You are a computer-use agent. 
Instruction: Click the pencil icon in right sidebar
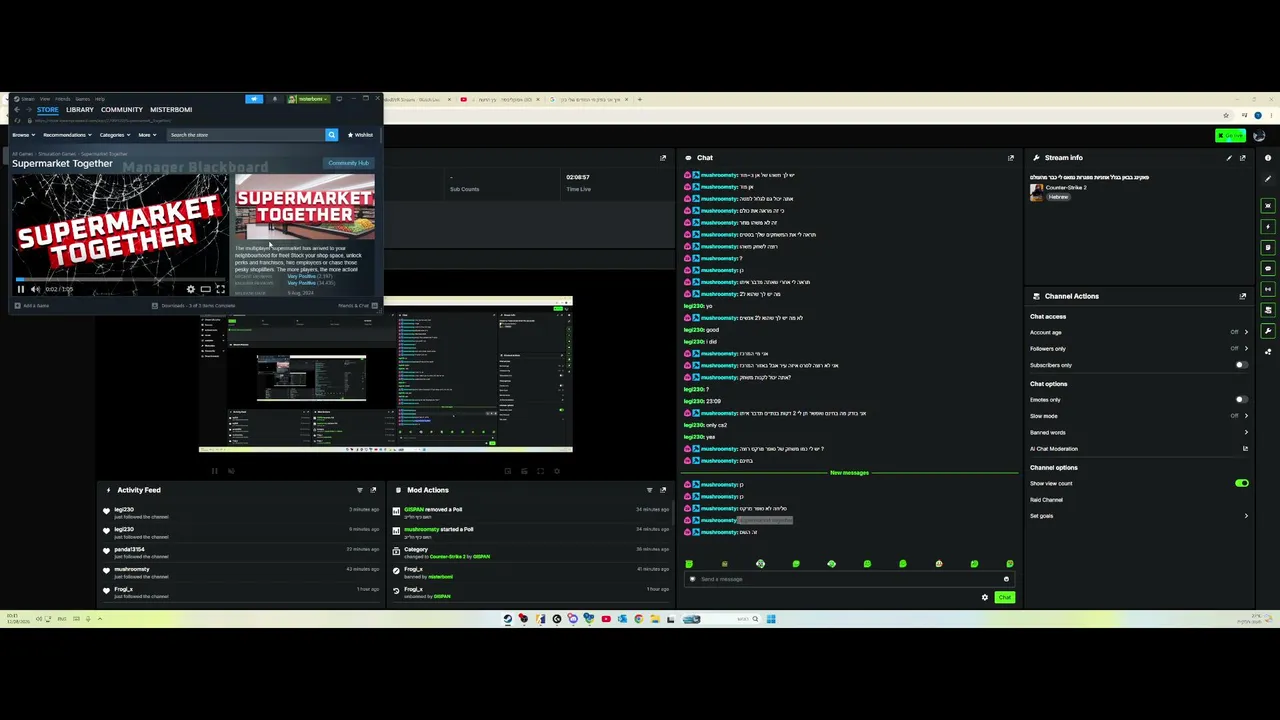(1268, 179)
